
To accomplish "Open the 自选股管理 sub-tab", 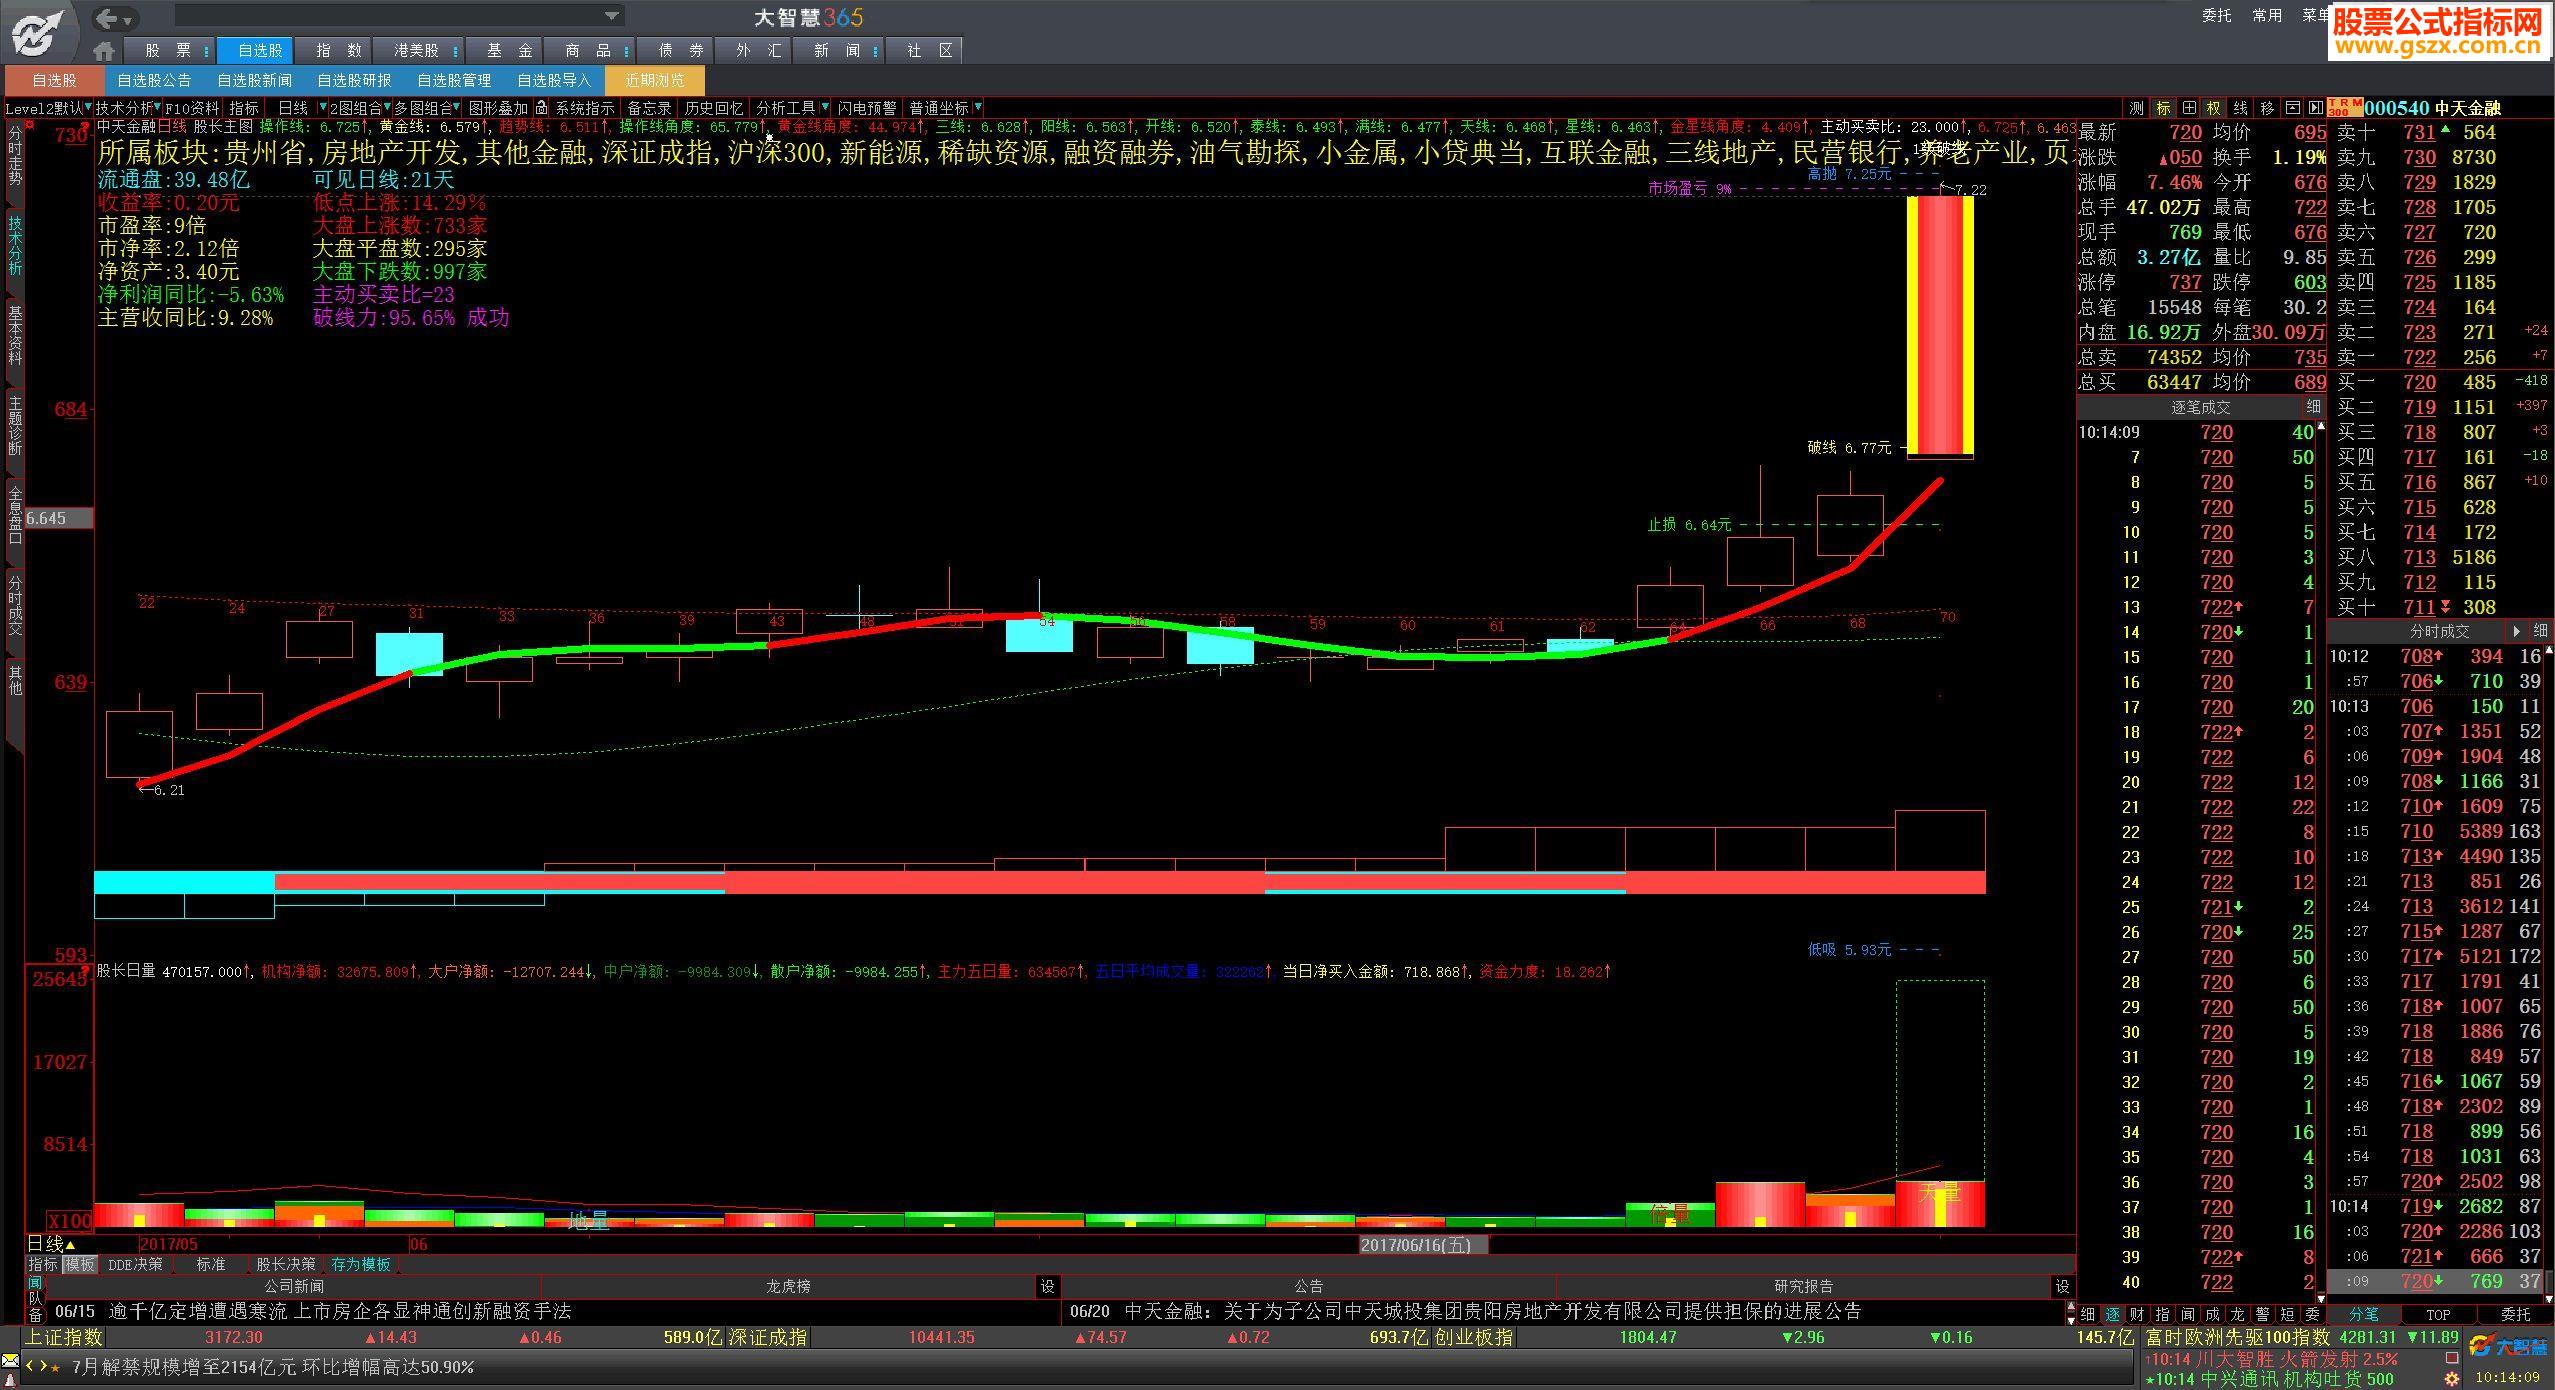I will pos(454,80).
